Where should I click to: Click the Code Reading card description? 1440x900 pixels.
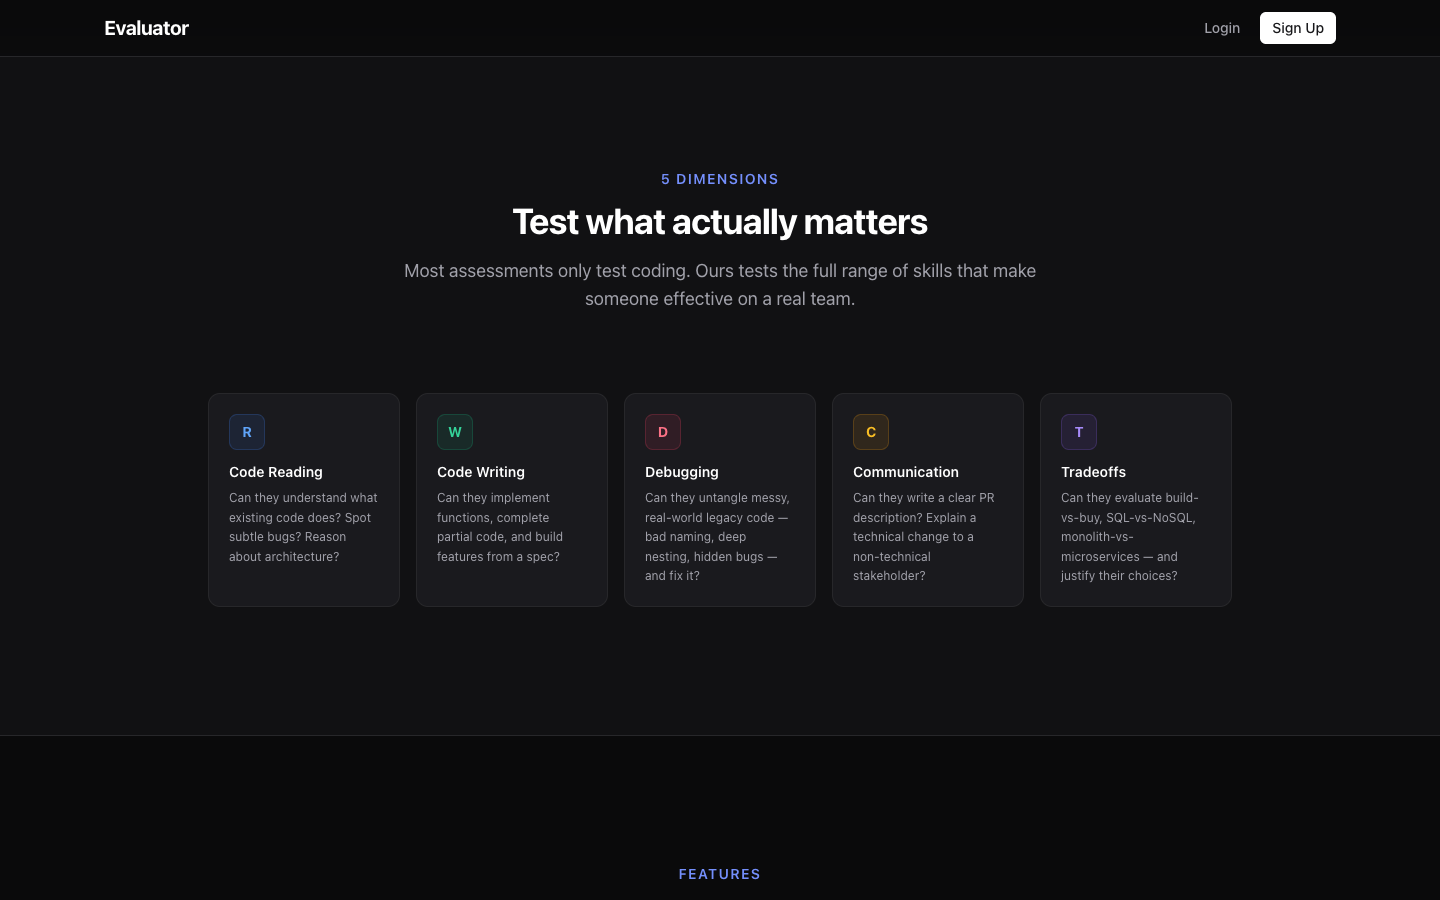303,527
